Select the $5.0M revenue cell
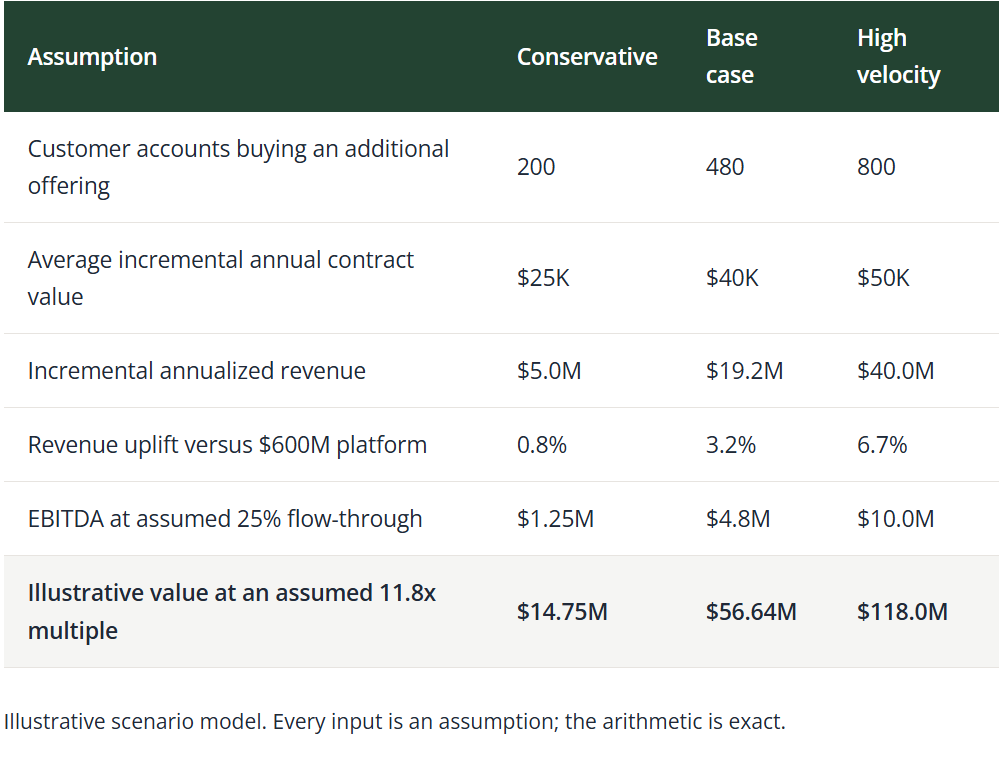The image size is (999, 757). click(549, 370)
